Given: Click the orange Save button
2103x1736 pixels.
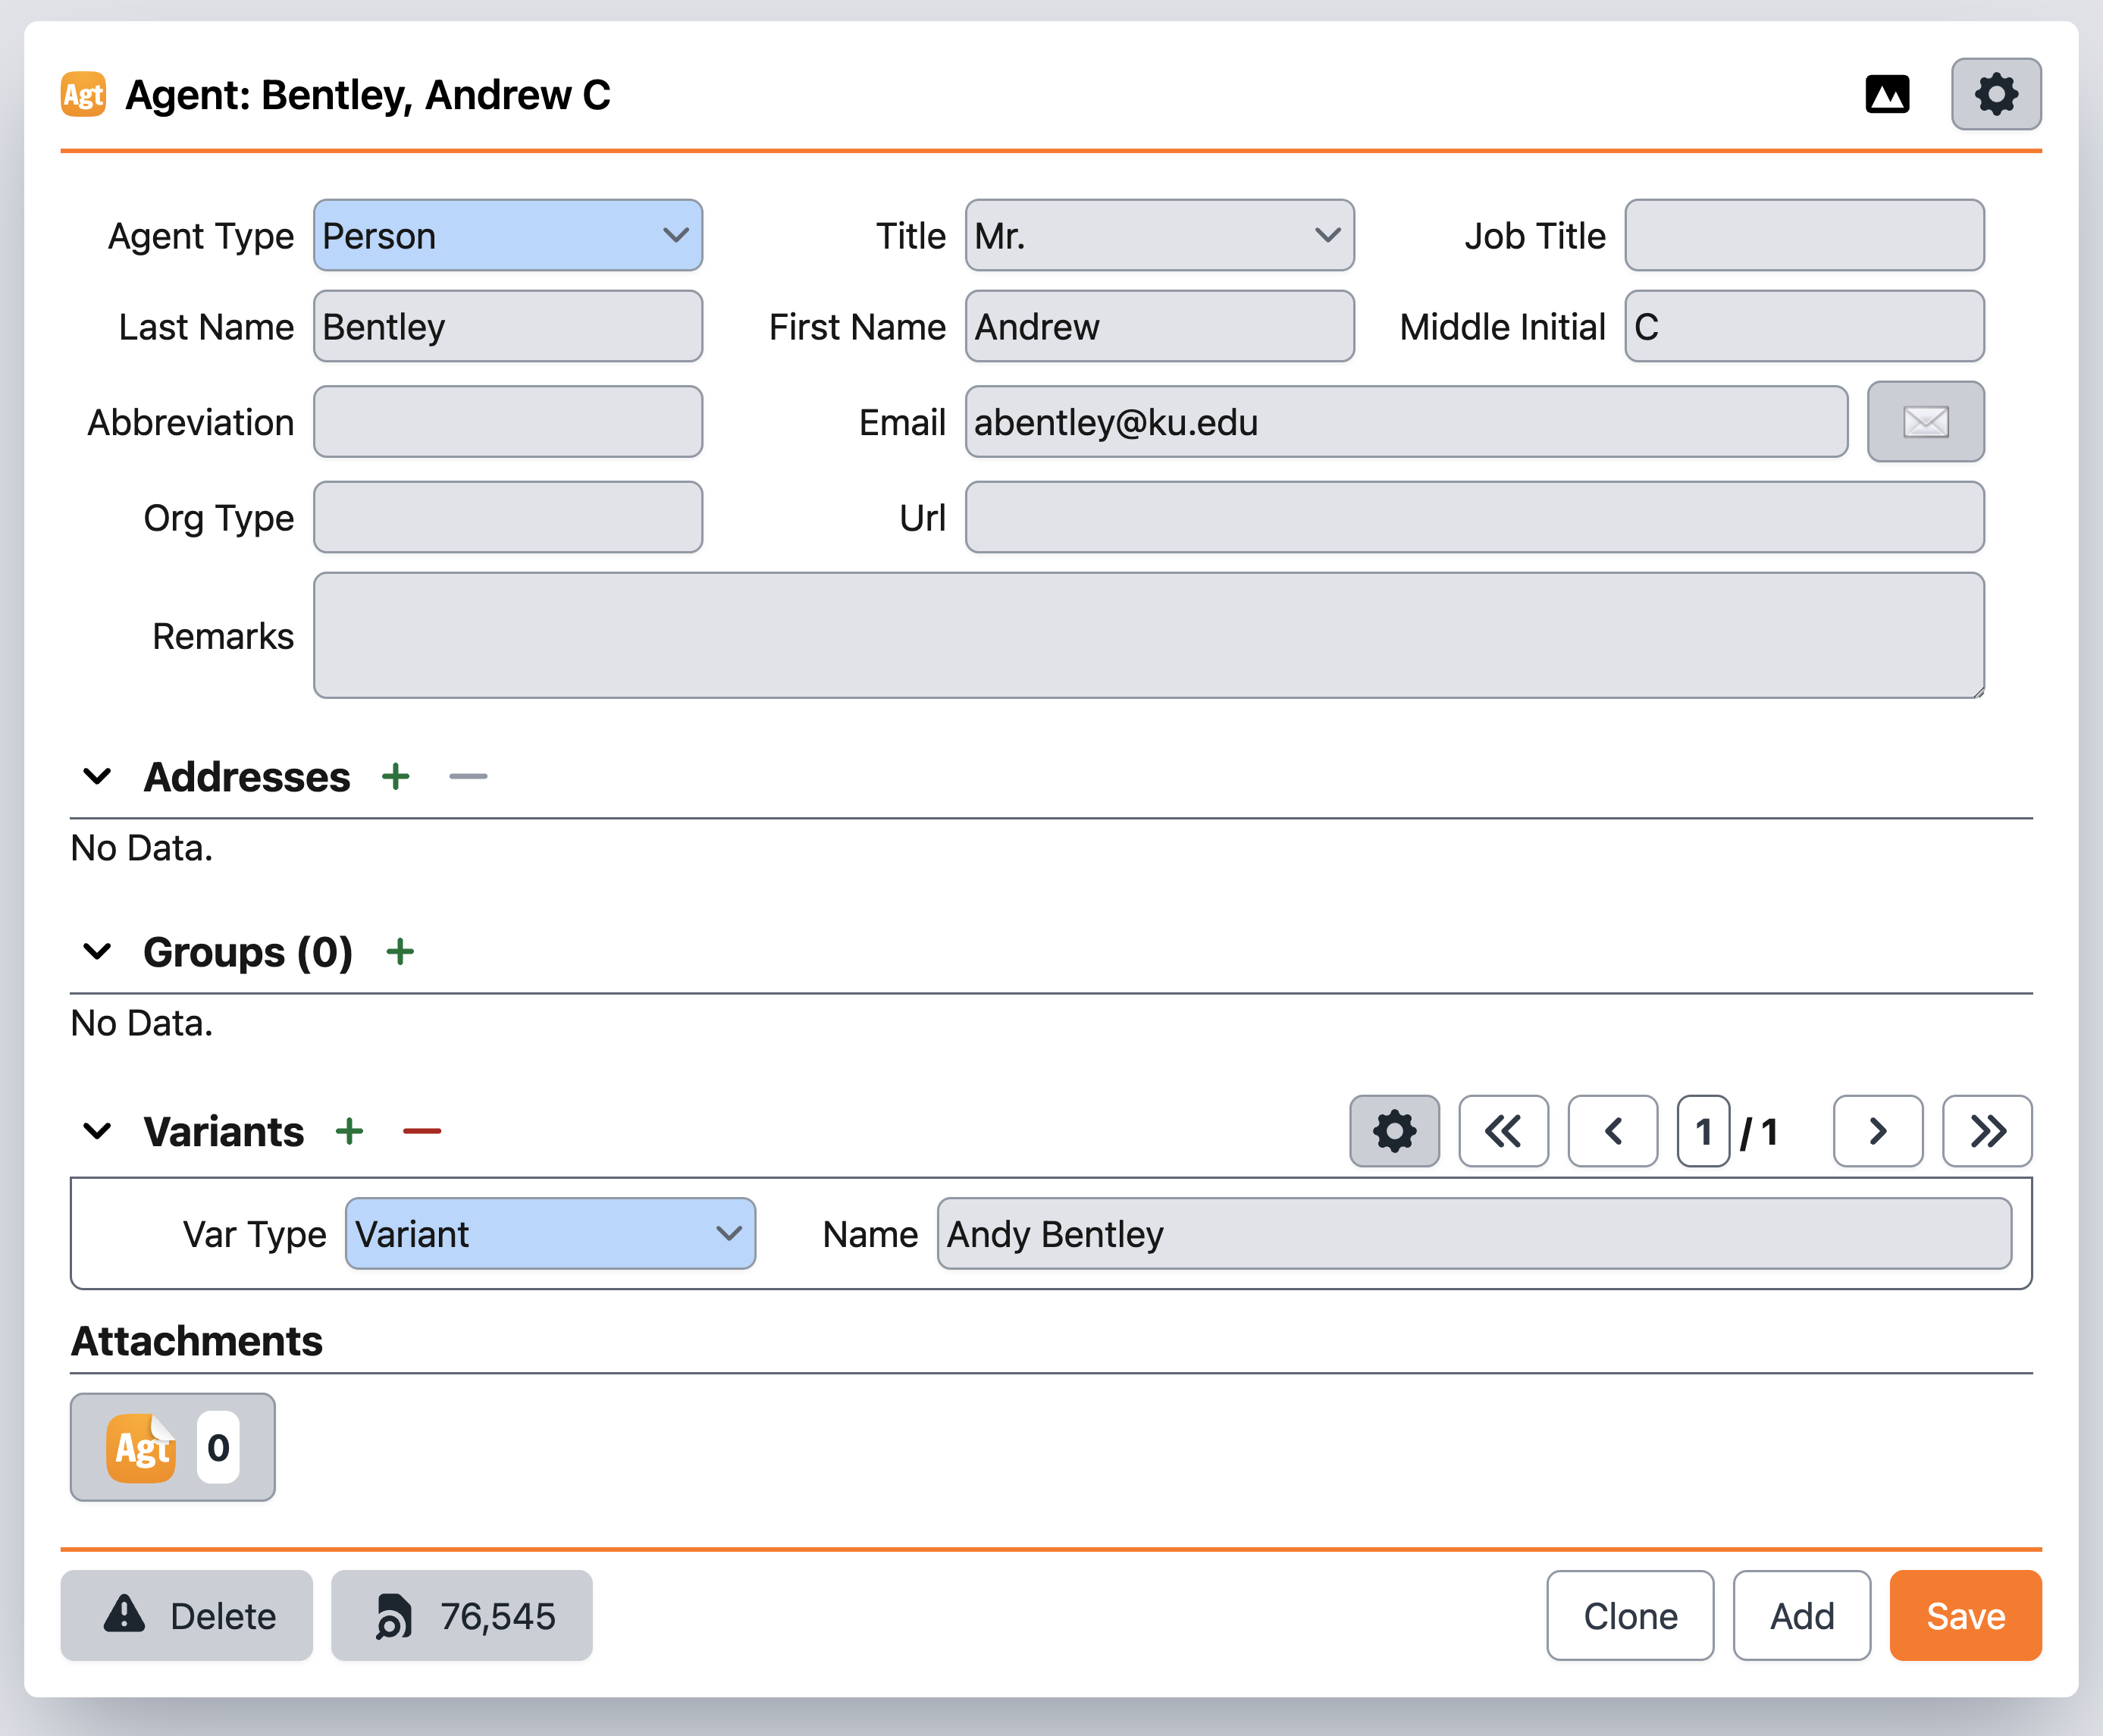Looking at the screenshot, I should (1964, 1616).
